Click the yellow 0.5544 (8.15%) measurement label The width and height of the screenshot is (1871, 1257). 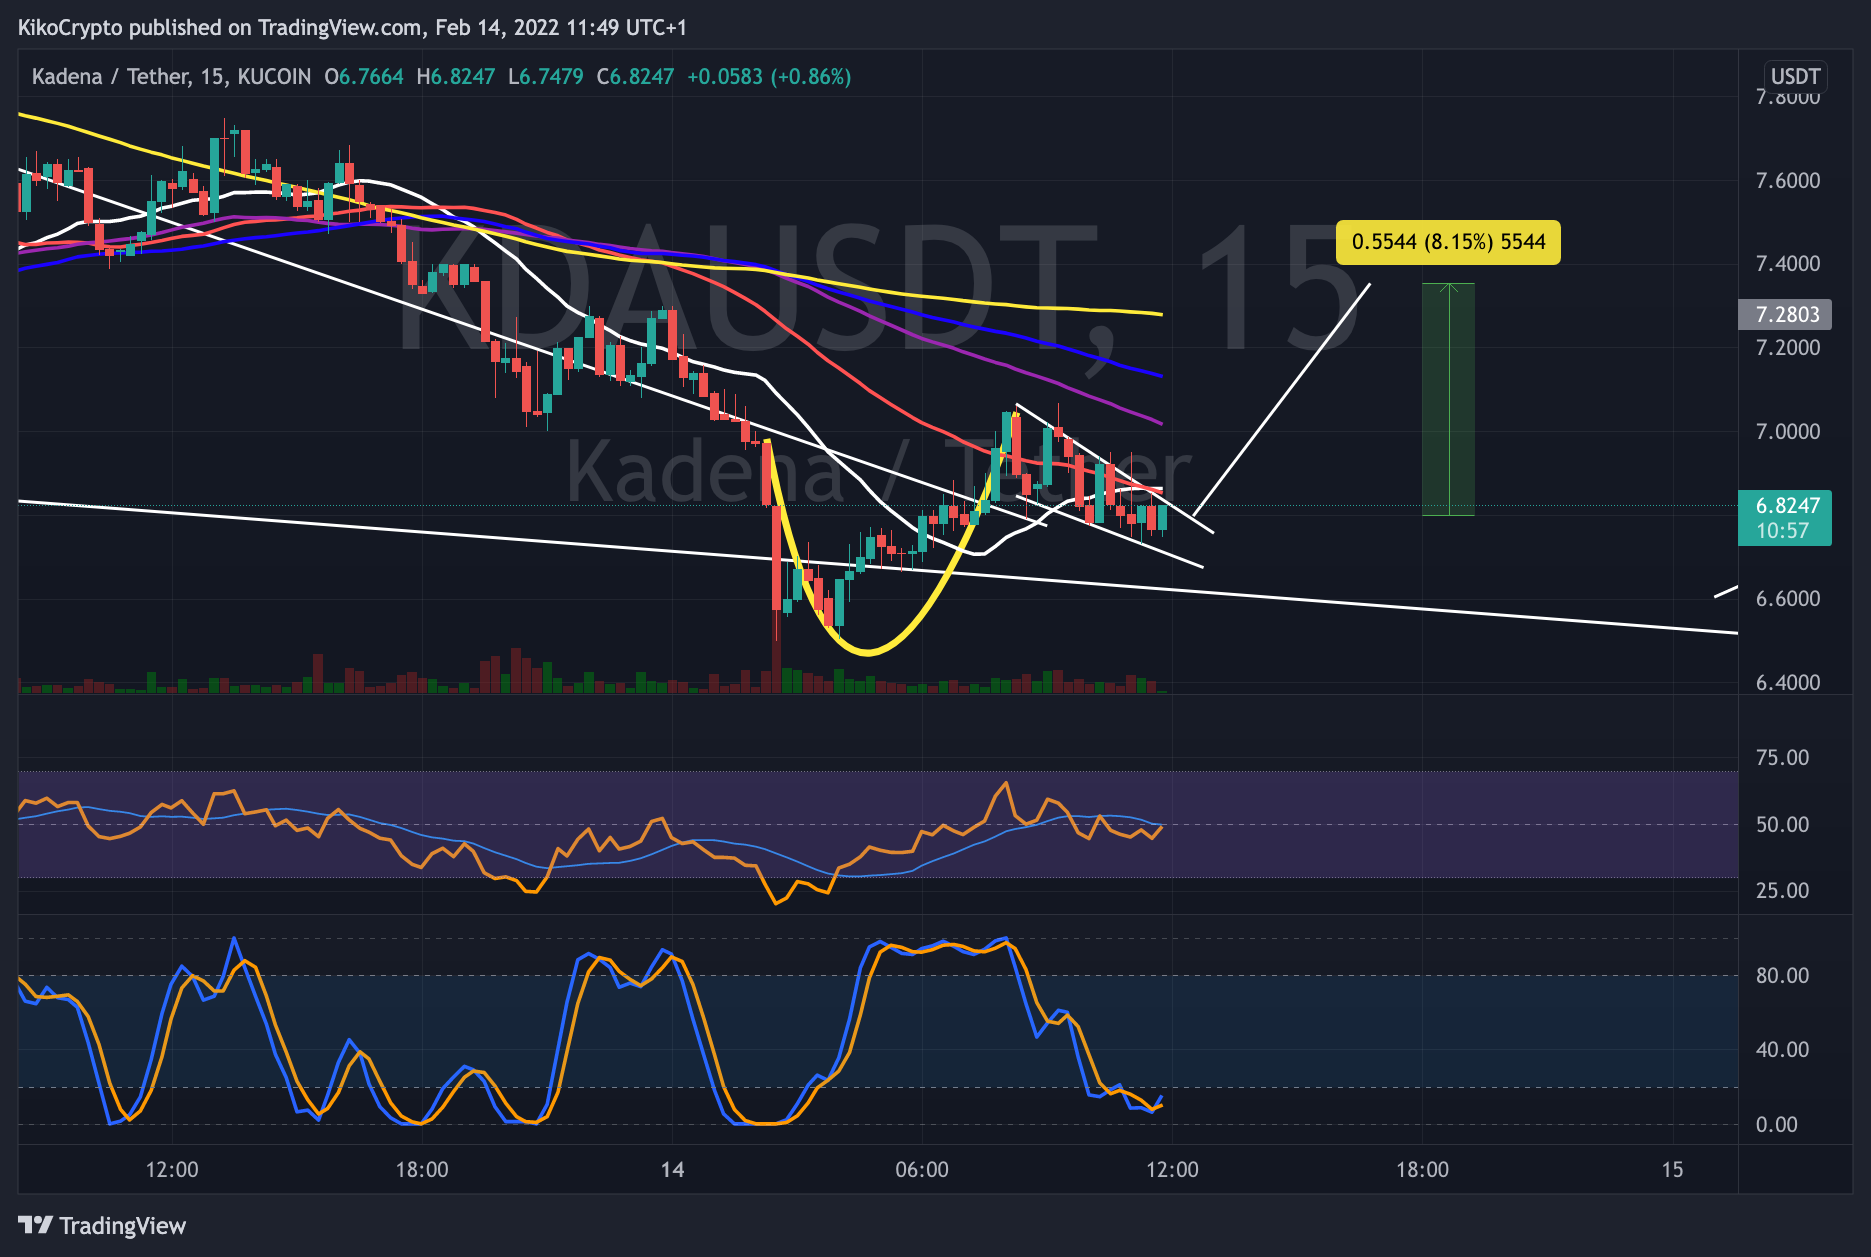coord(1448,242)
